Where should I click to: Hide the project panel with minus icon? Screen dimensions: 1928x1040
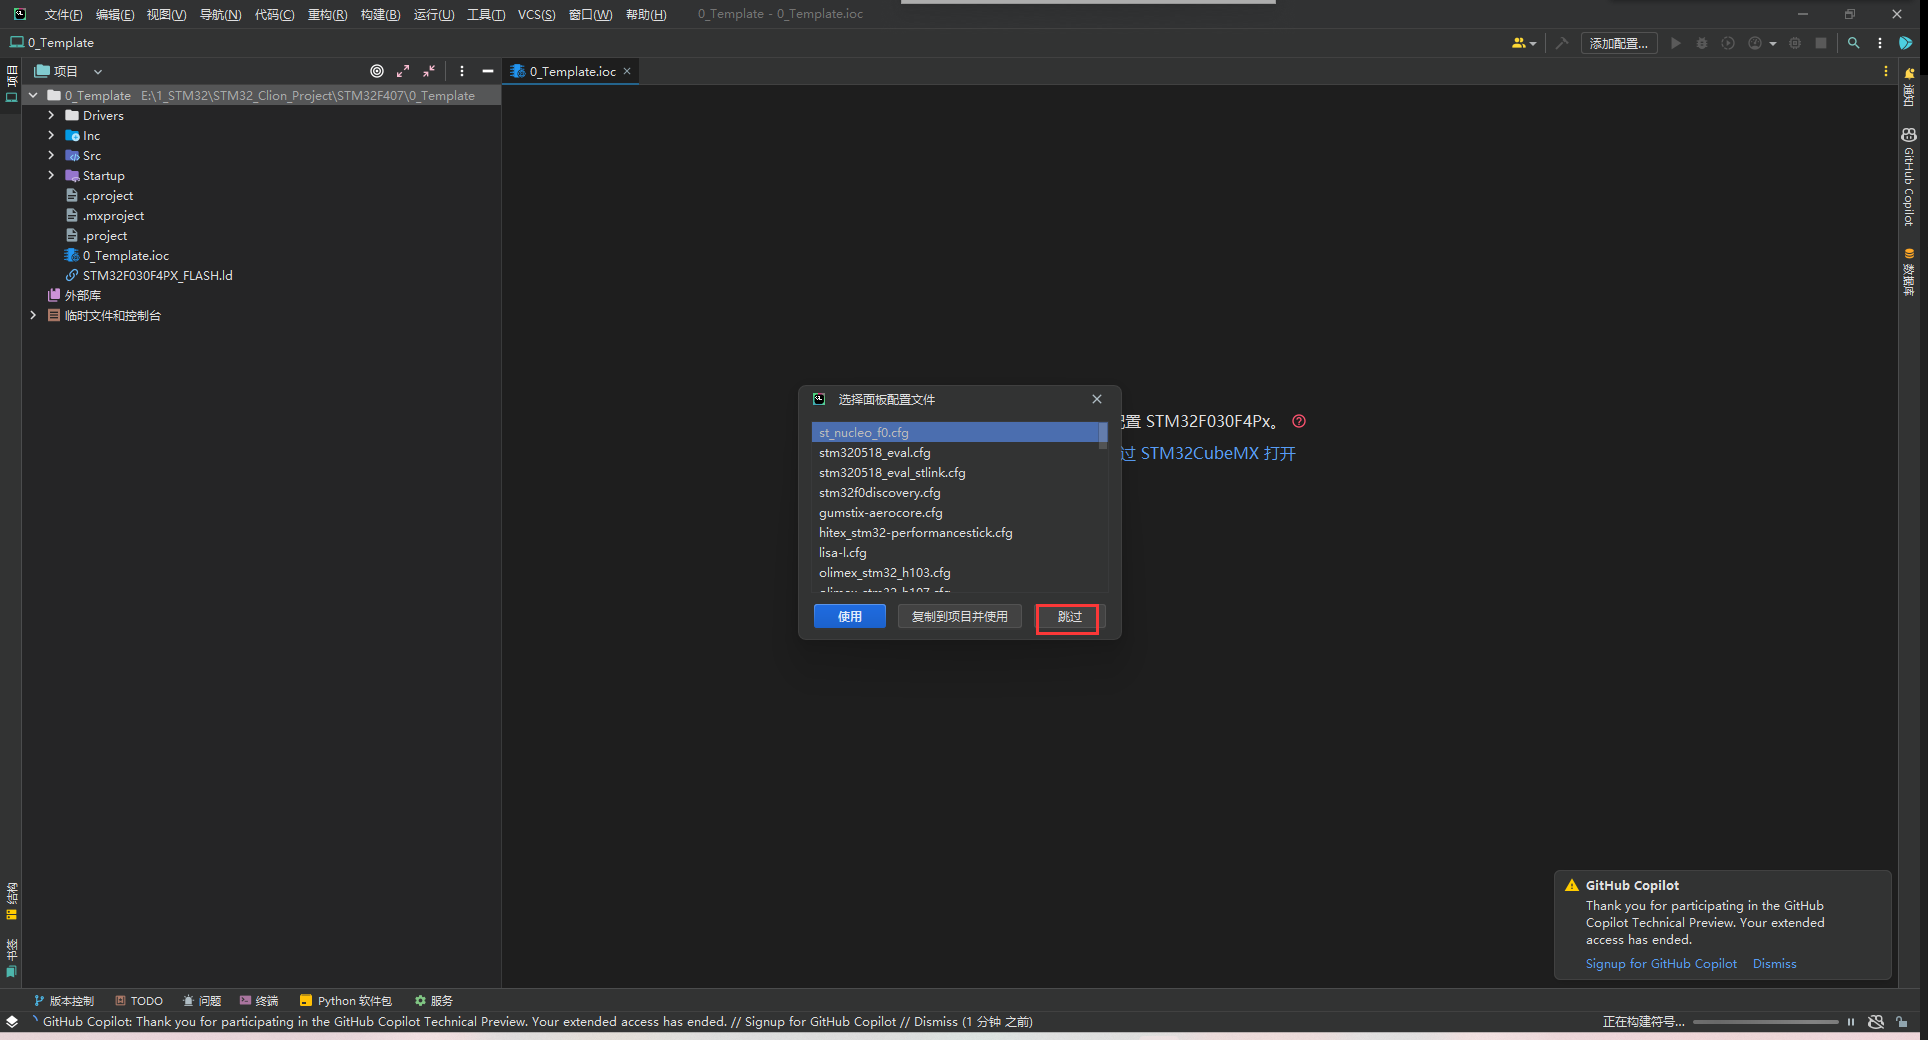488,71
